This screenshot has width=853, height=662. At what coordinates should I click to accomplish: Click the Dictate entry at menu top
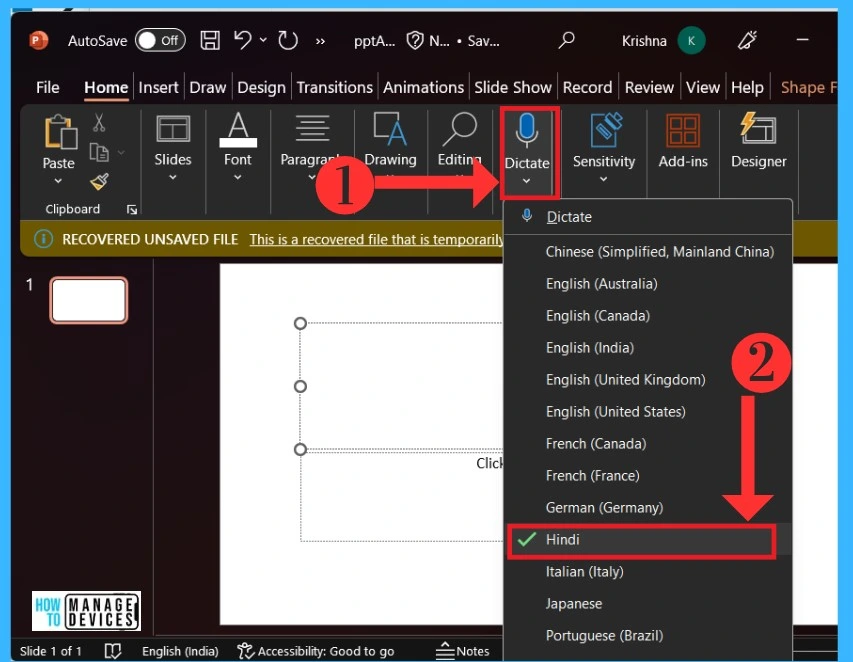click(647, 216)
